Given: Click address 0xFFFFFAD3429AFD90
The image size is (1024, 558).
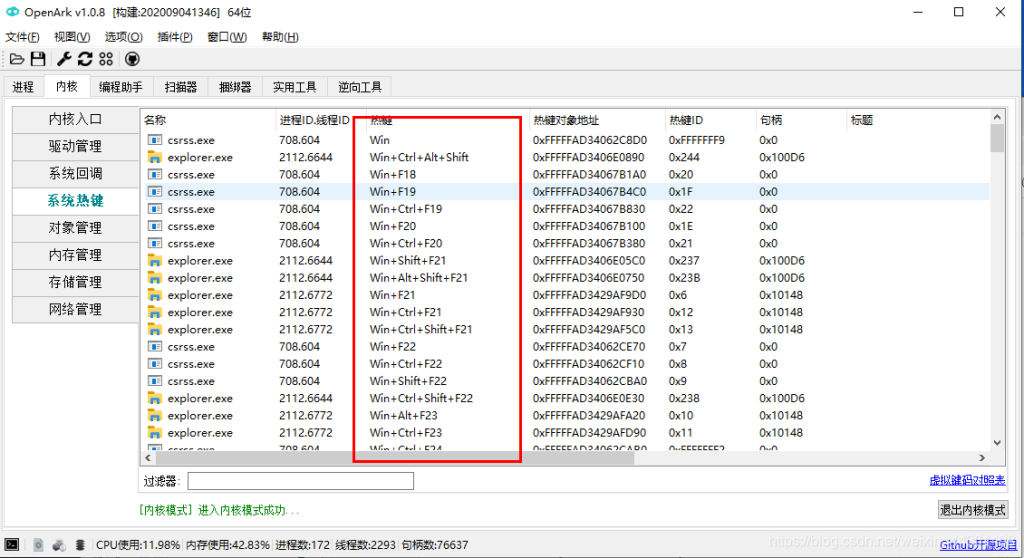Looking at the screenshot, I should 589,433.
